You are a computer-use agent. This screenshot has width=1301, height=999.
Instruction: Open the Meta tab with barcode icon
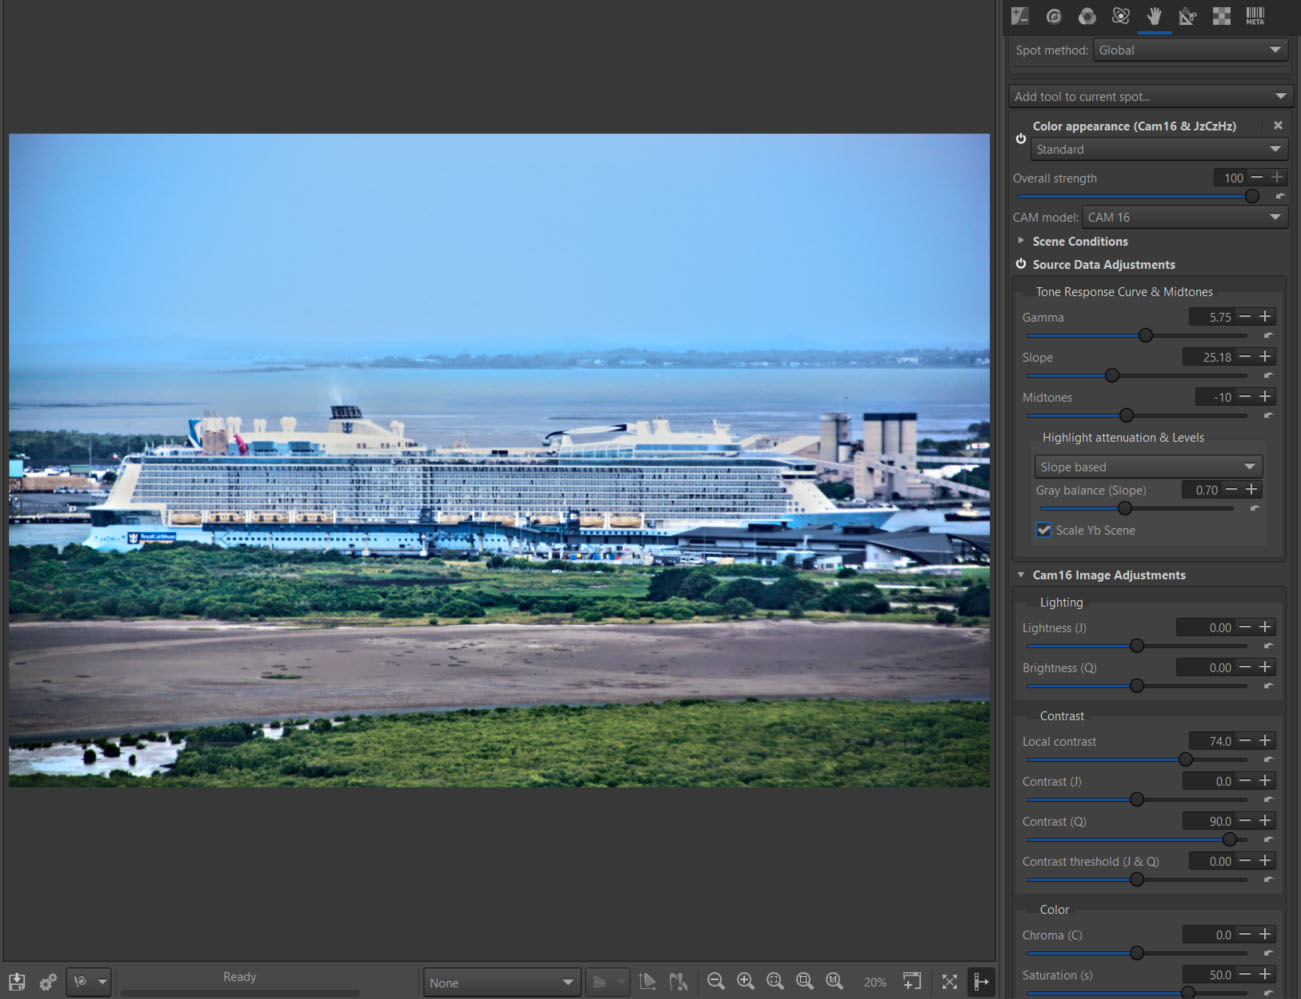pos(1255,16)
